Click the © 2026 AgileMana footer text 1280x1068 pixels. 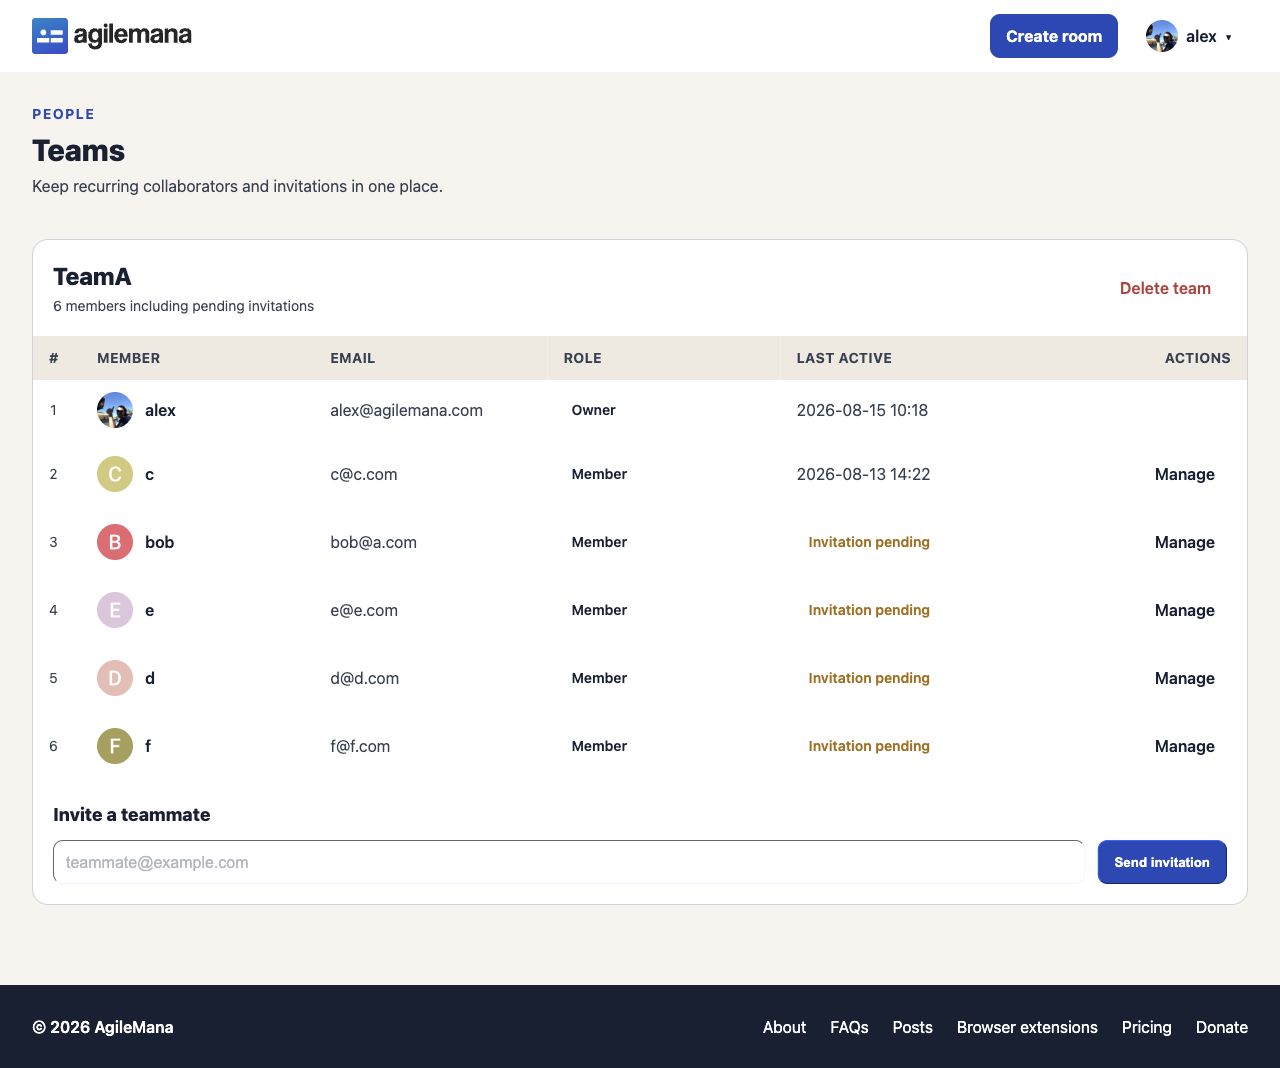coord(102,1027)
